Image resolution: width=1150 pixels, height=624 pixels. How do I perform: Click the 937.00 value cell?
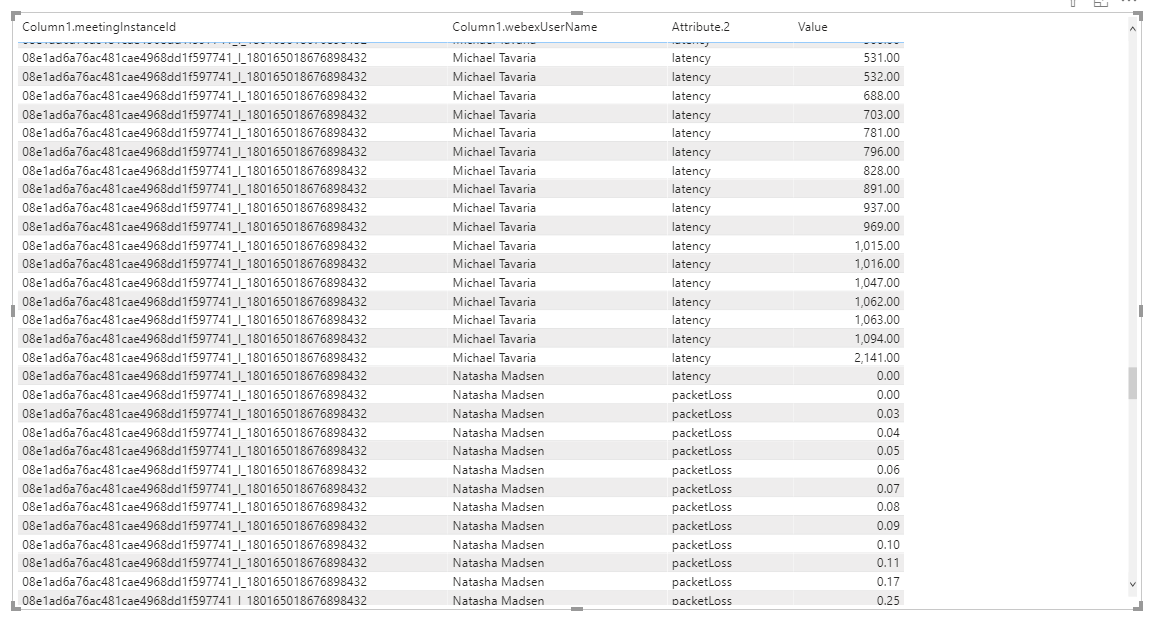coord(881,208)
